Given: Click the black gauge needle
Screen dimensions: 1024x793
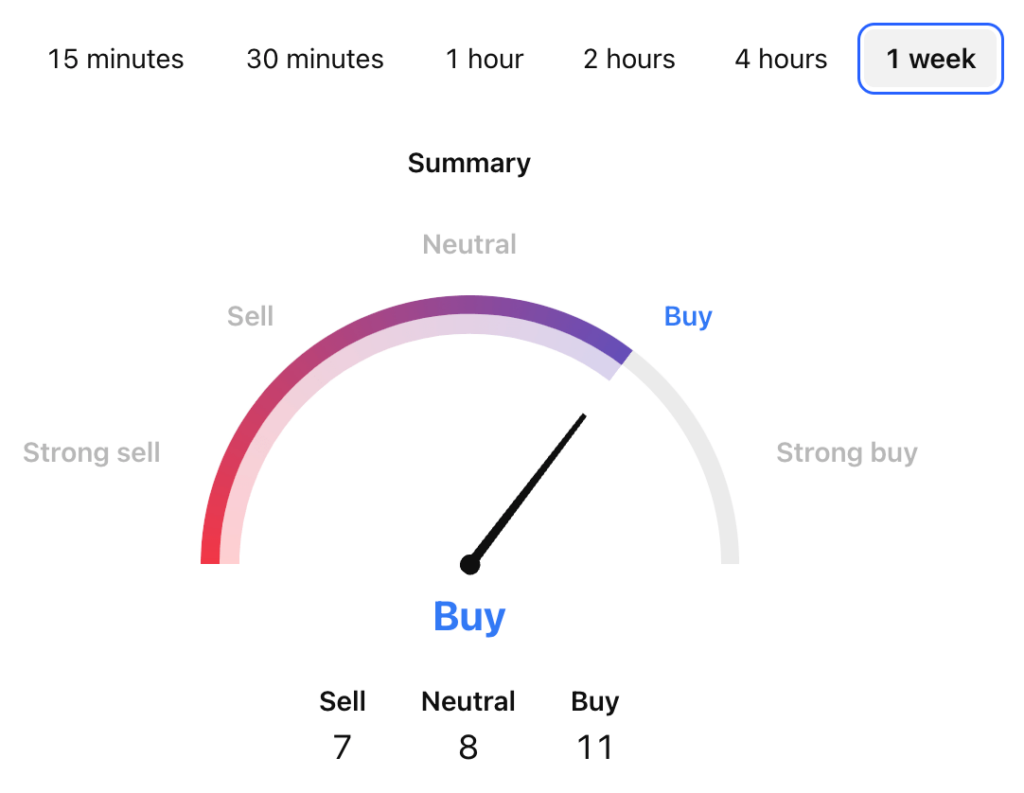Looking at the screenshot, I should 530,487.
